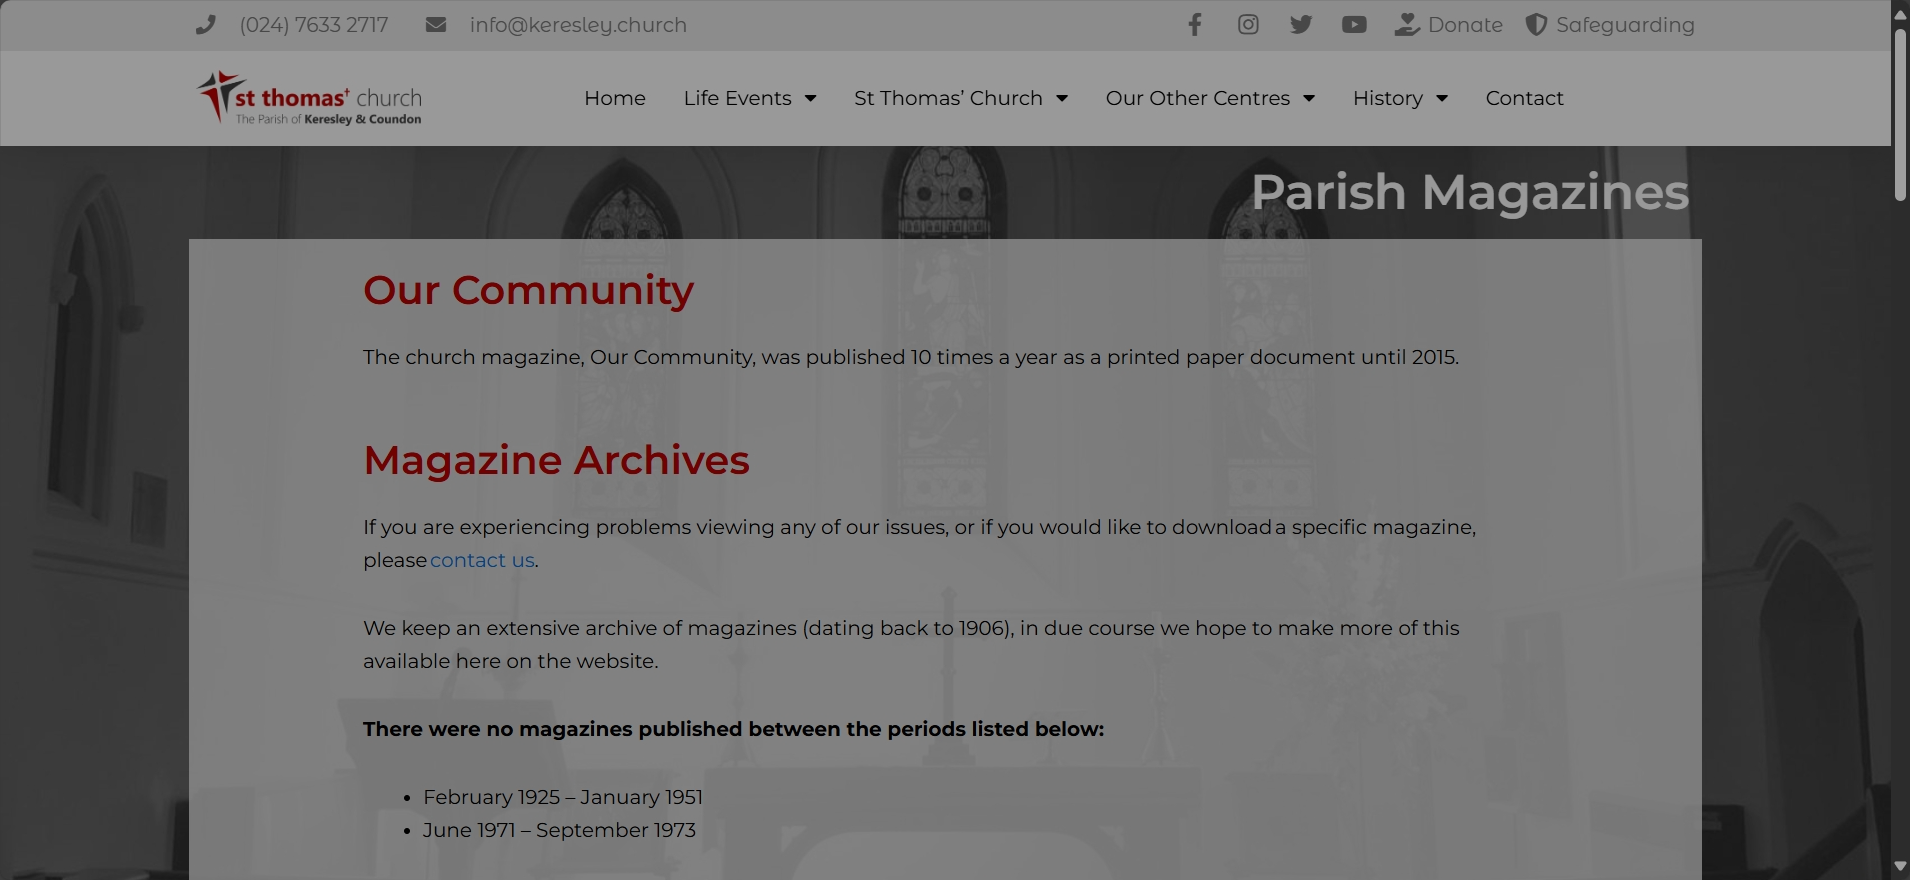Click the Facebook icon in top bar
Screen dimensions: 1910x880
pos(1194,25)
